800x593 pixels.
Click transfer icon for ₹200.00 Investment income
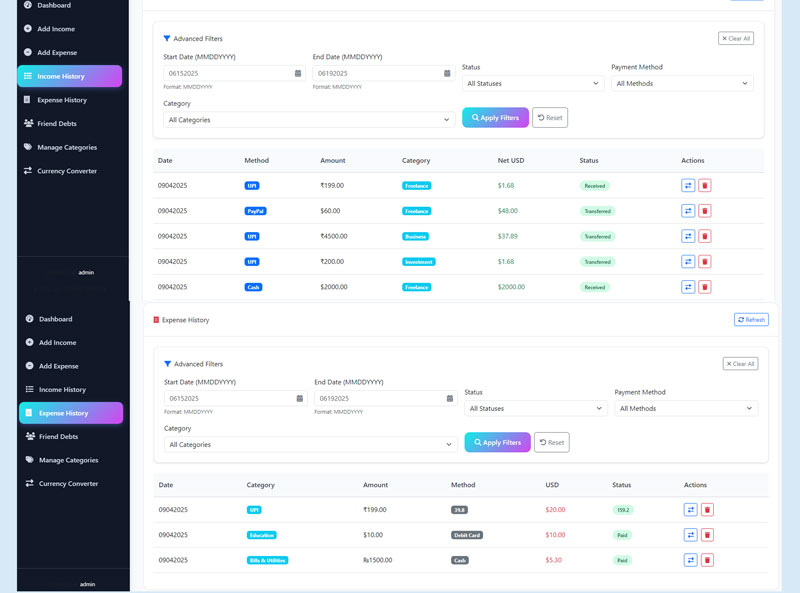click(688, 261)
